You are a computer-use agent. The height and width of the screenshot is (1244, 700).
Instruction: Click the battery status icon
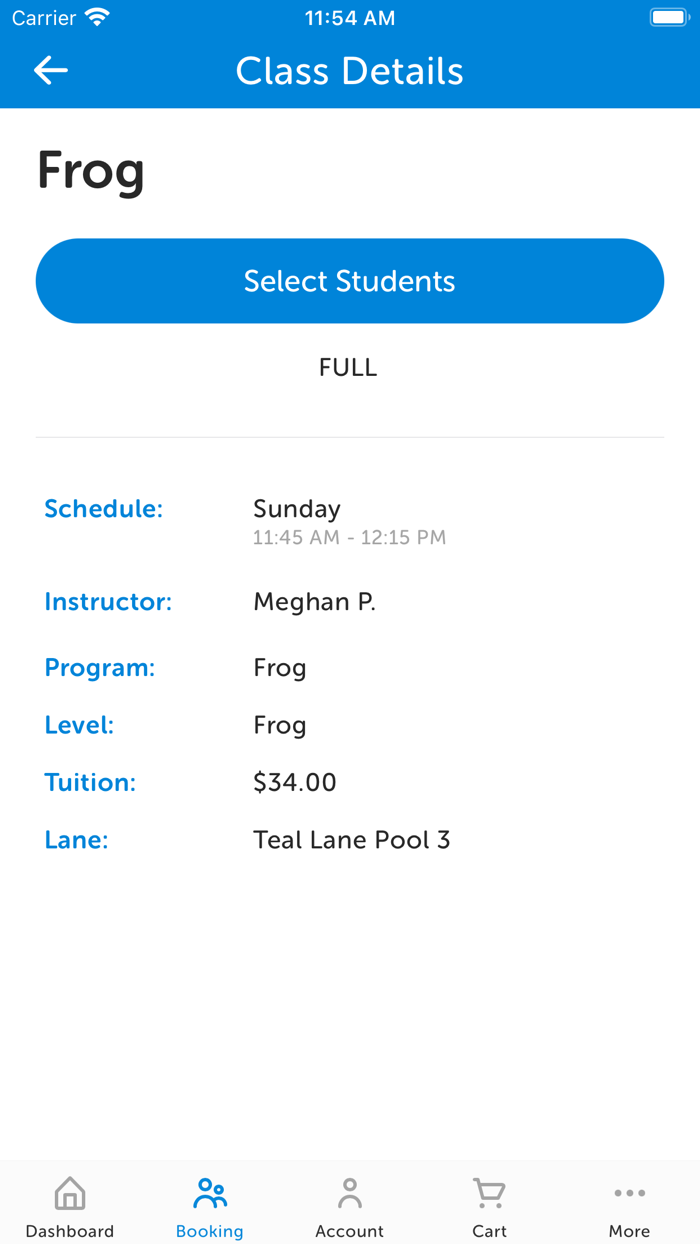click(x=668, y=18)
